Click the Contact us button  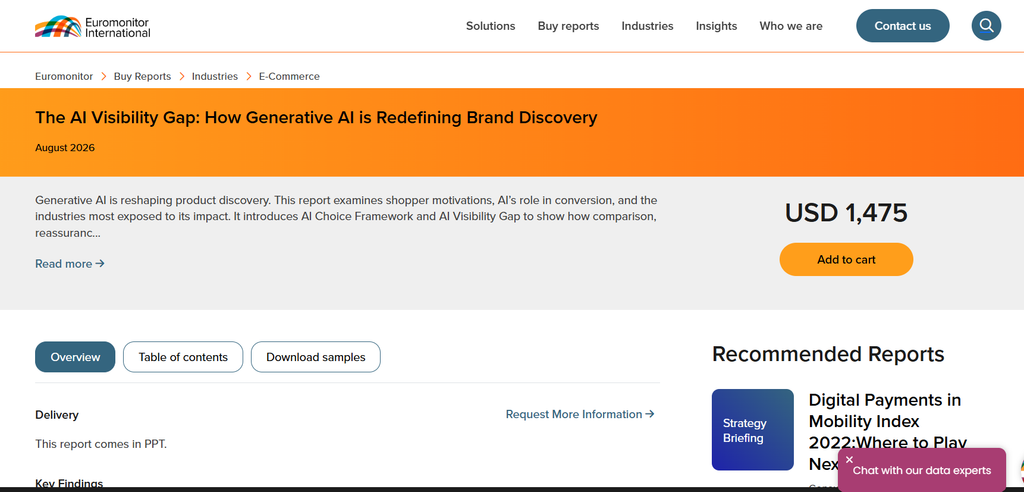pyautogui.click(x=903, y=26)
